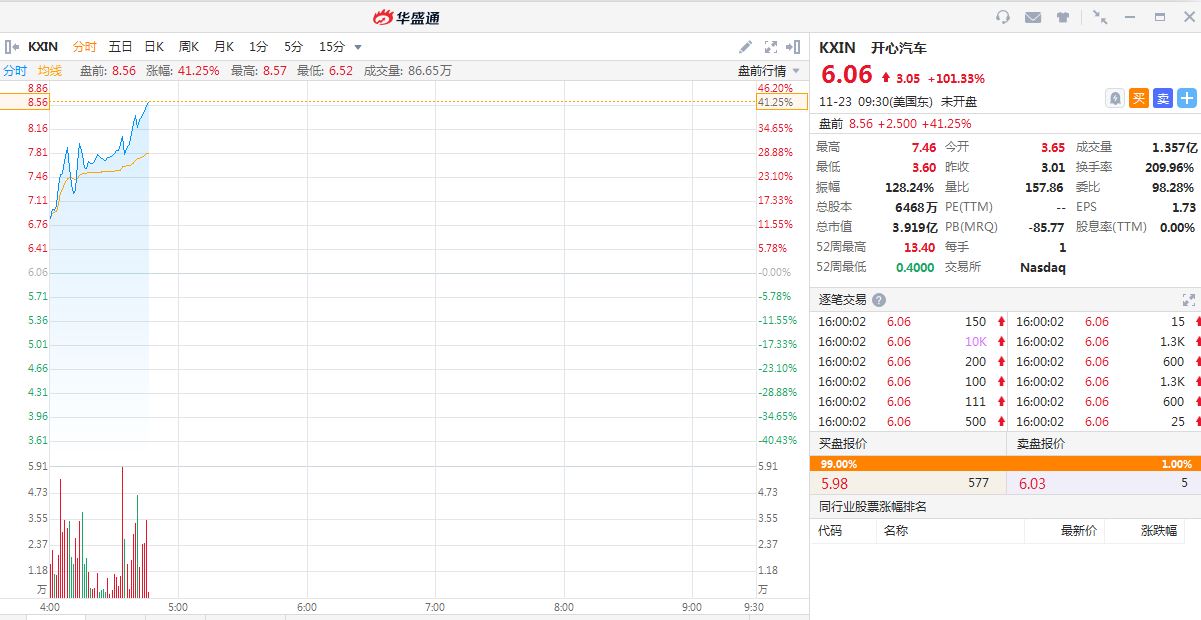The image size is (1201, 620).
Task: Click the shrink window arrows icon
Action: pos(1100,17)
